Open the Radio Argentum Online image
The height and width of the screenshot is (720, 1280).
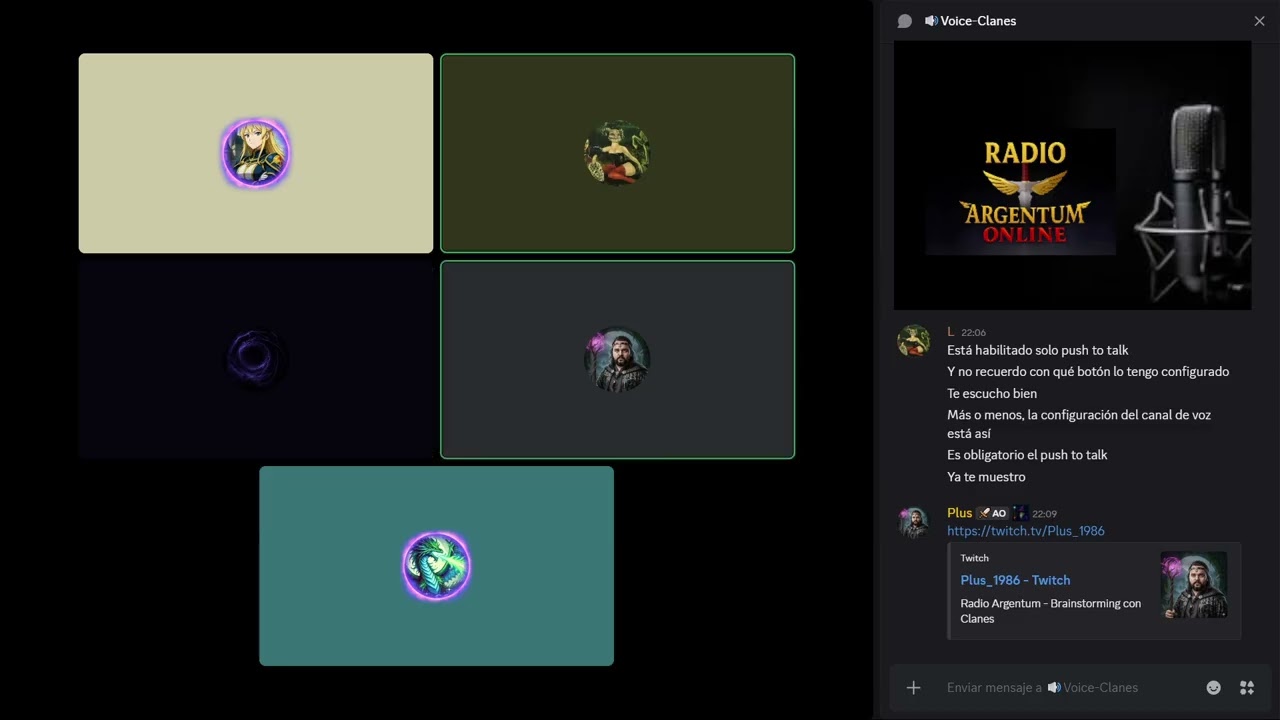[1072, 175]
